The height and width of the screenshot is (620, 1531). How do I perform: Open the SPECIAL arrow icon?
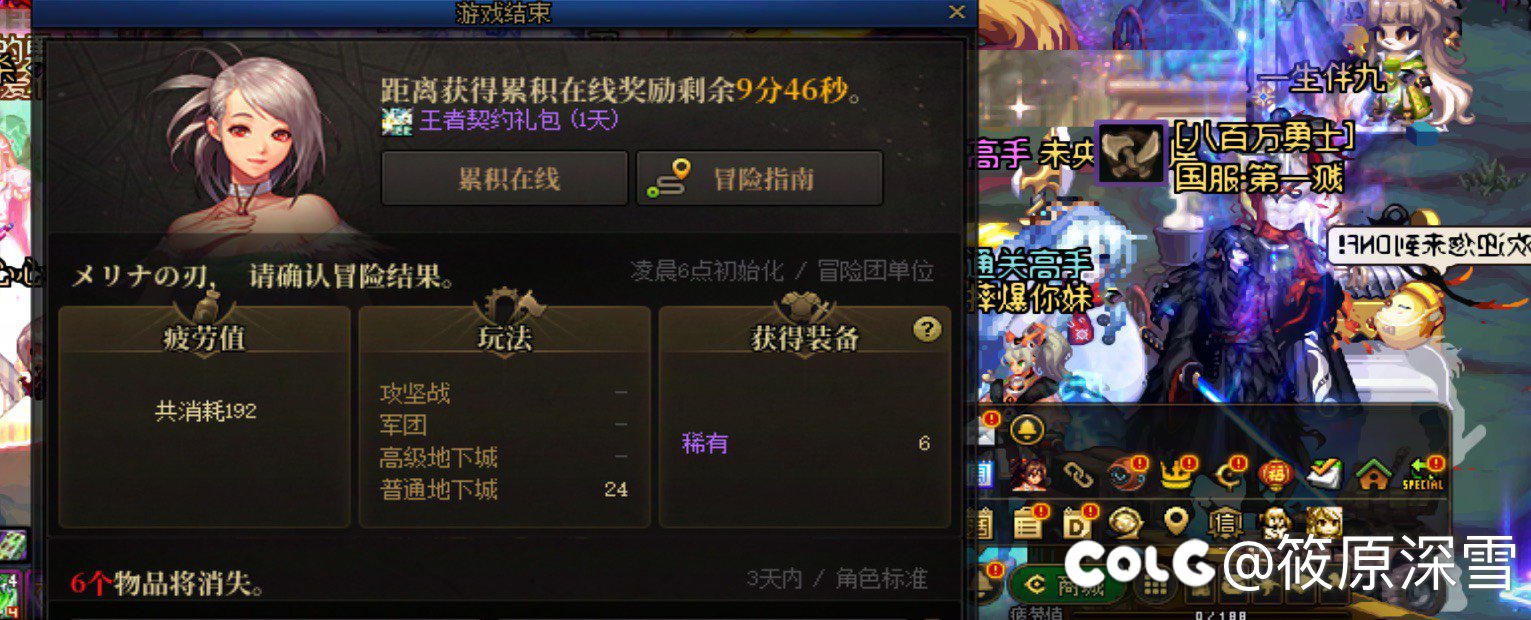click(1423, 474)
